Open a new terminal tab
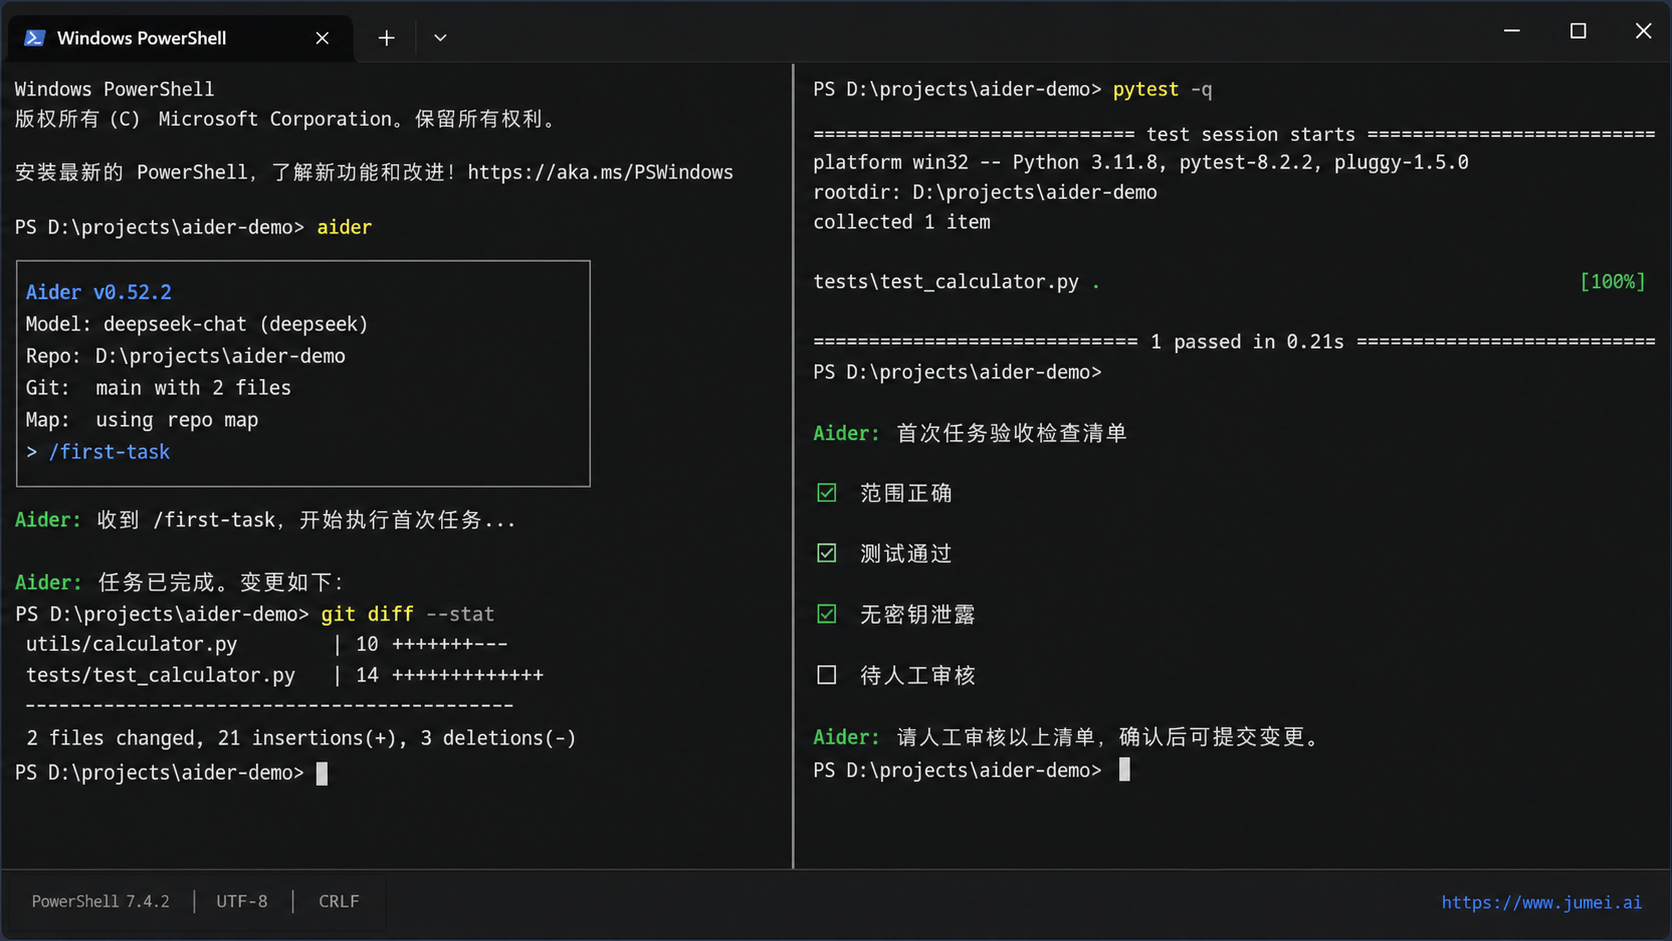The image size is (1672, 941). (x=386, y=38)
